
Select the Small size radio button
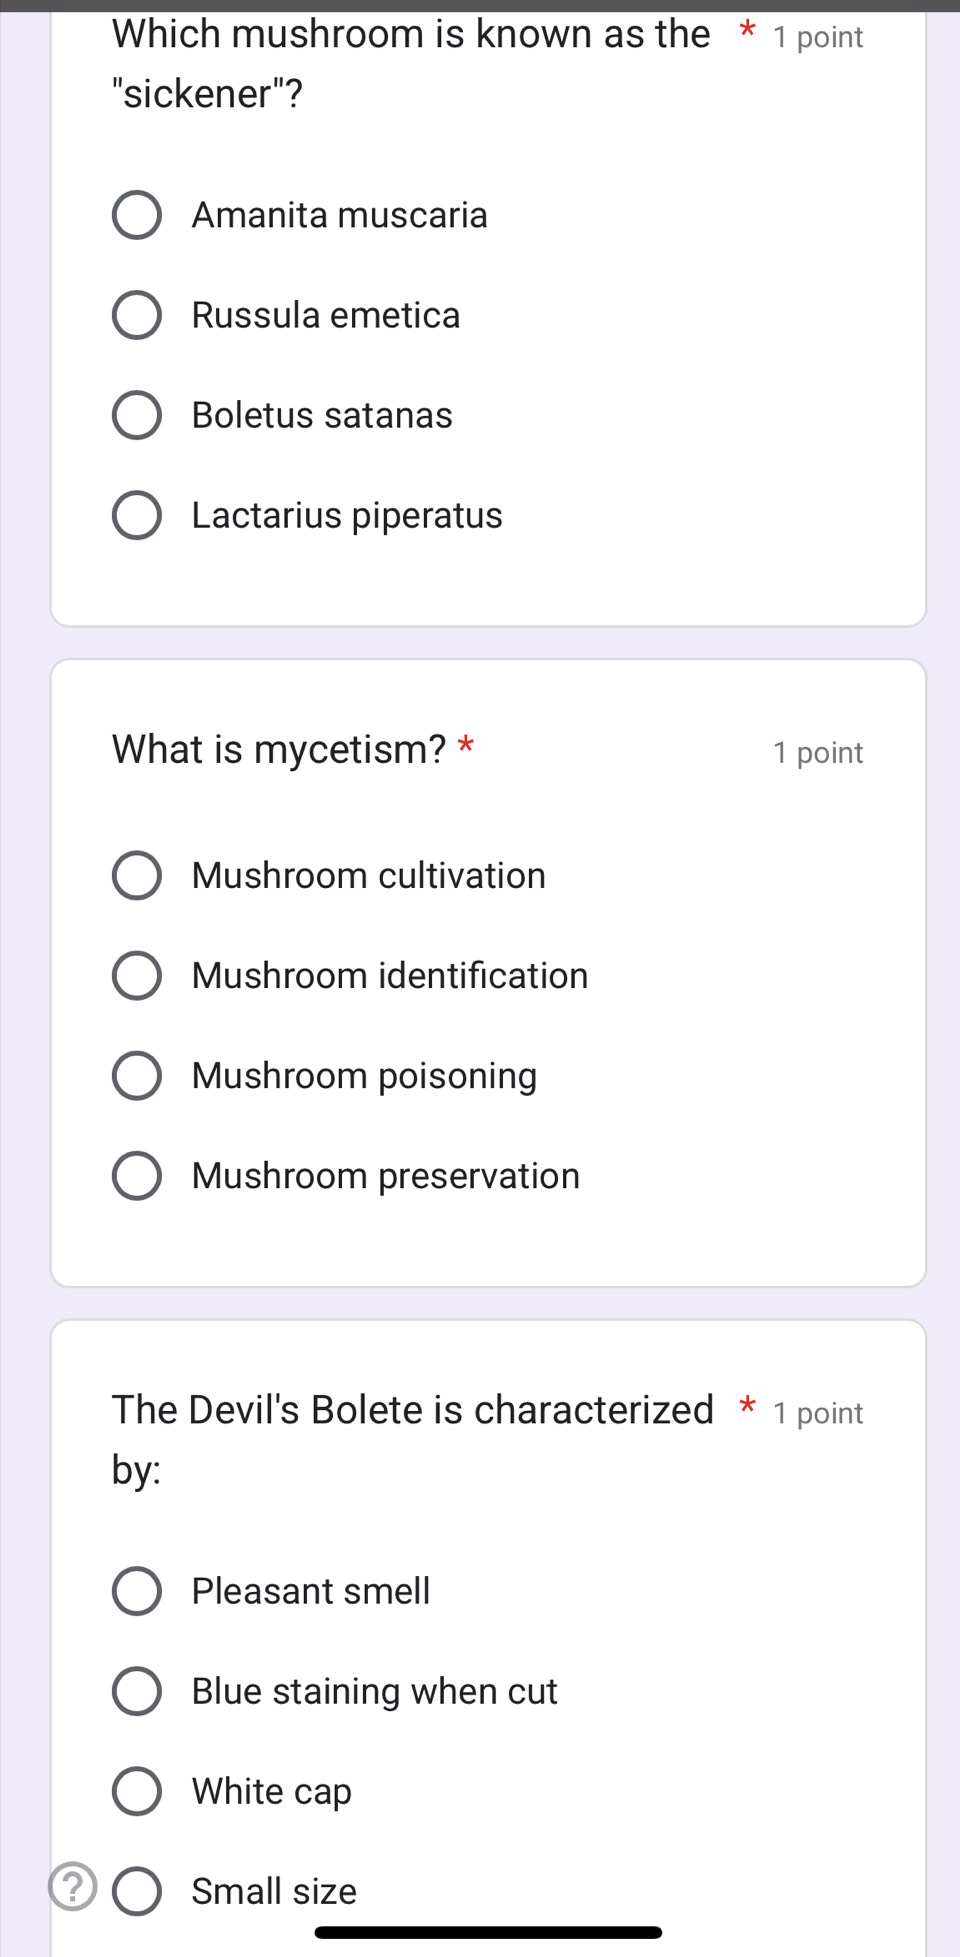tap(137, 1891)
